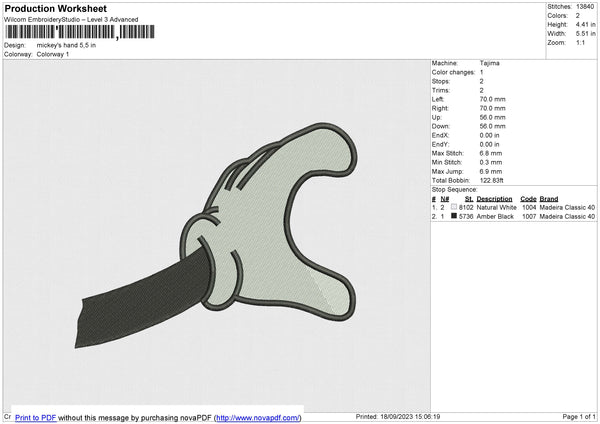Click the 'Description' column header

[494, 199]
